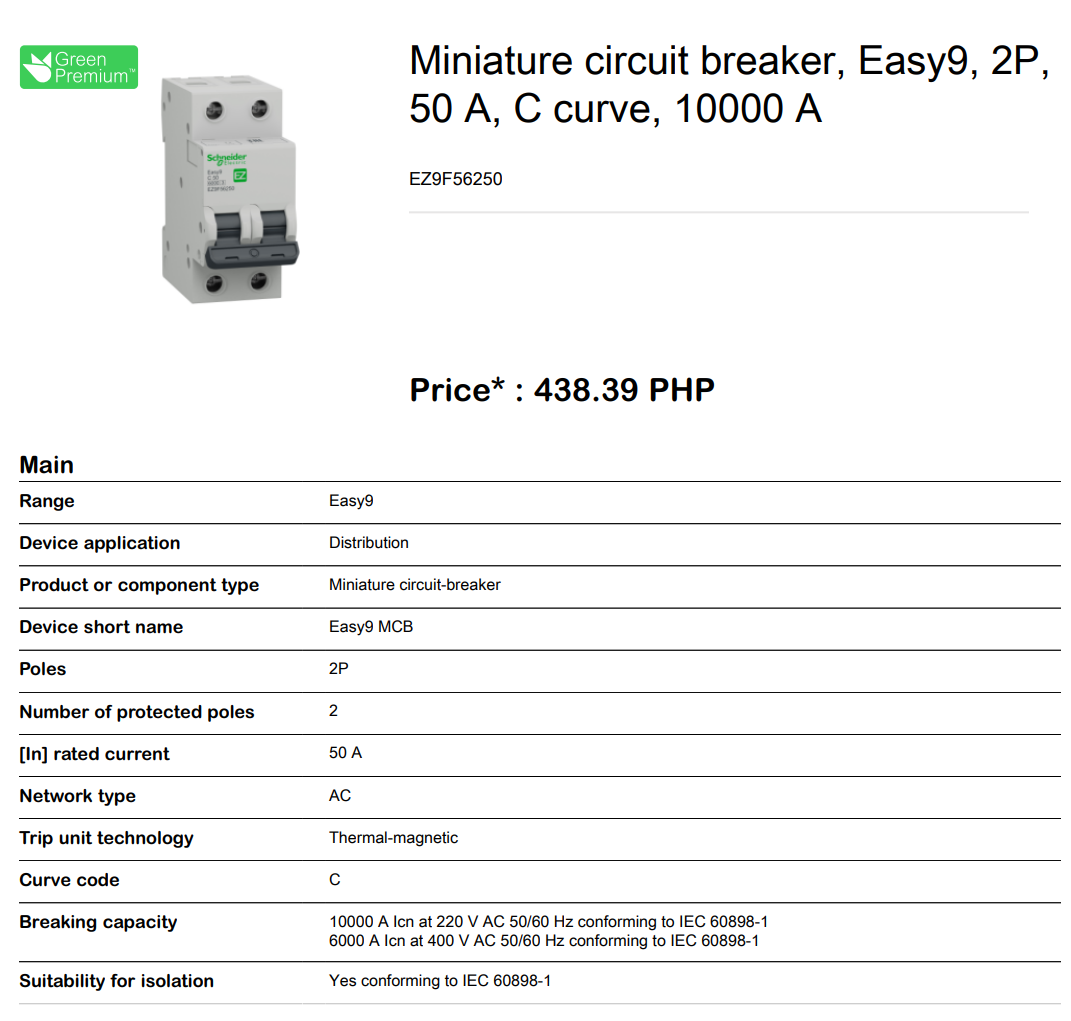1071x1021 pixels.
Task: Click the Thermal-magnetic trip unit value
Action: pos(393,838)
